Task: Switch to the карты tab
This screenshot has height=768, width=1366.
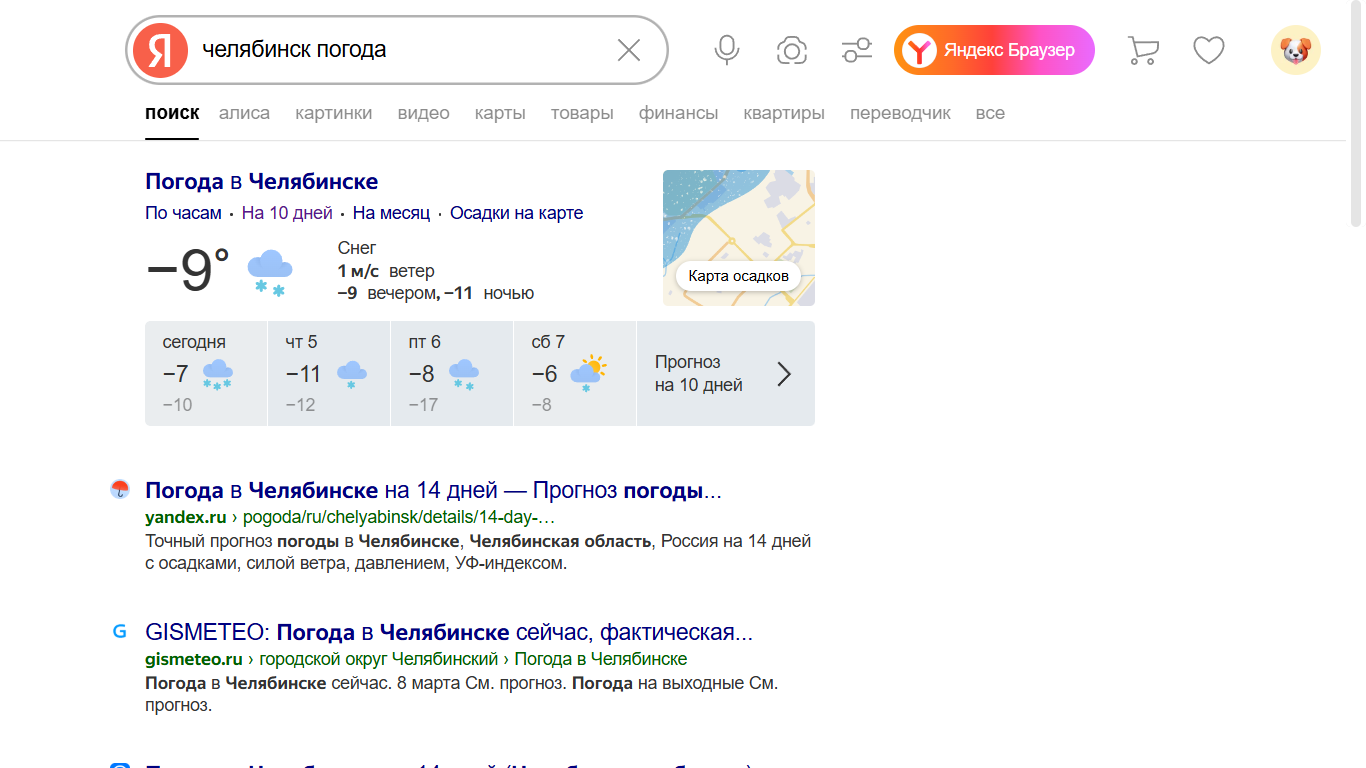Action: pos(500,113)
